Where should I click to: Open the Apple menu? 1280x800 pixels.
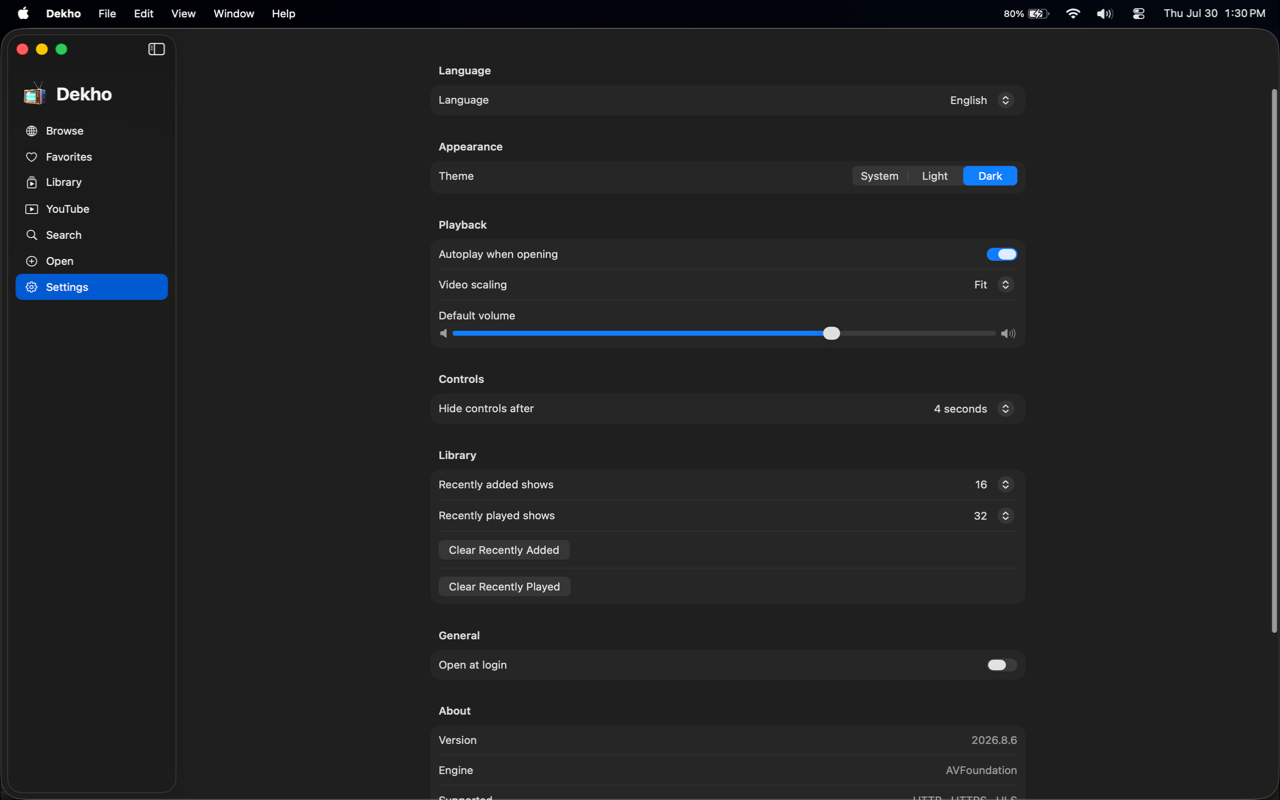click(x=23, y=14)
